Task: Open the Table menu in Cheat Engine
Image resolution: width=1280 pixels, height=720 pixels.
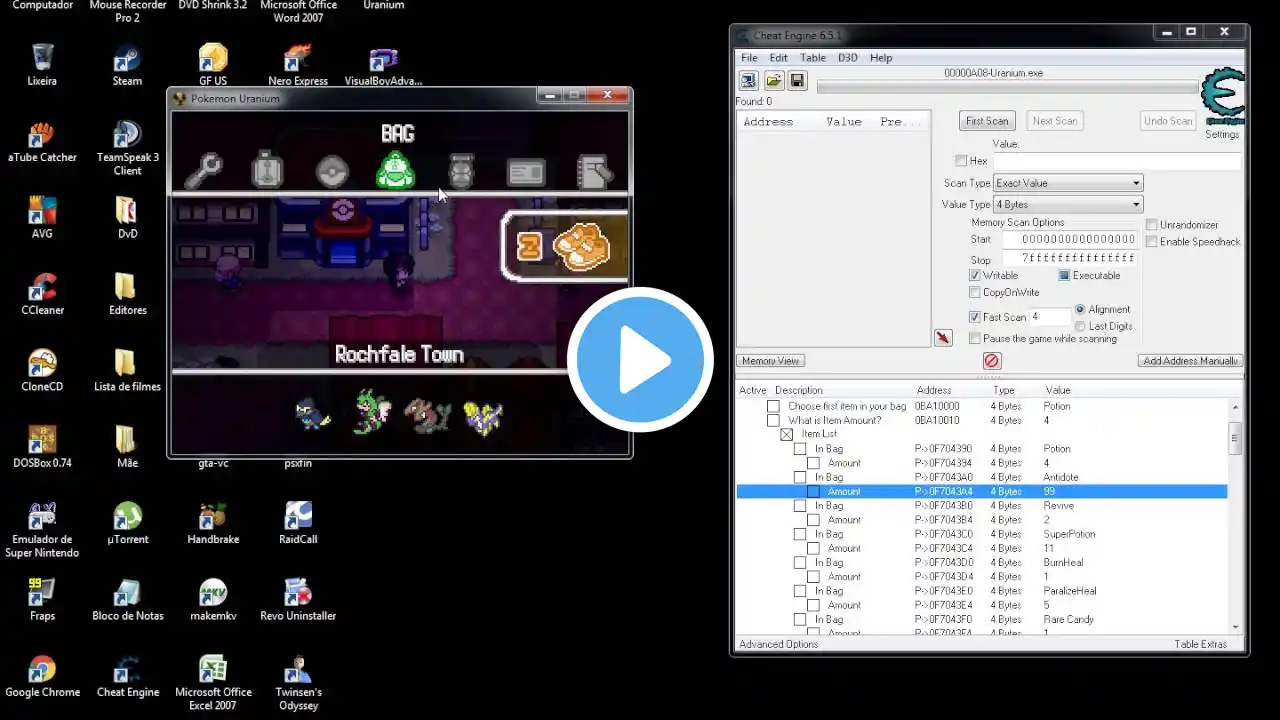Action: tap(813, 58)
